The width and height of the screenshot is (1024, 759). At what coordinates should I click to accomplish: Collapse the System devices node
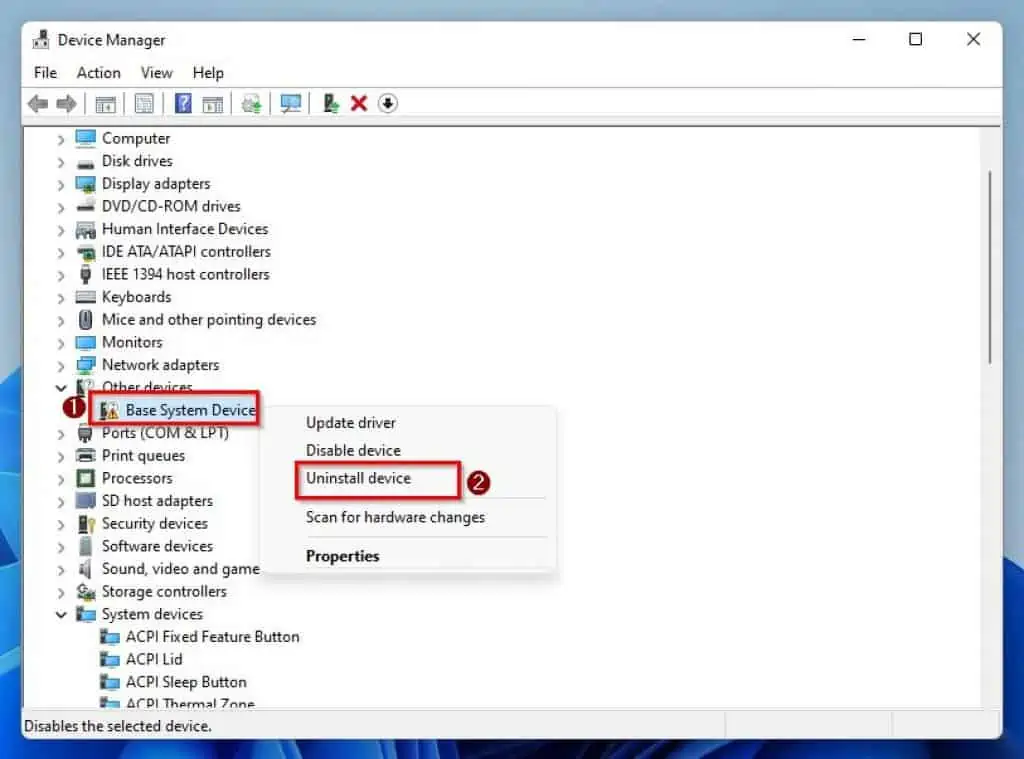[x=60, y=614]
